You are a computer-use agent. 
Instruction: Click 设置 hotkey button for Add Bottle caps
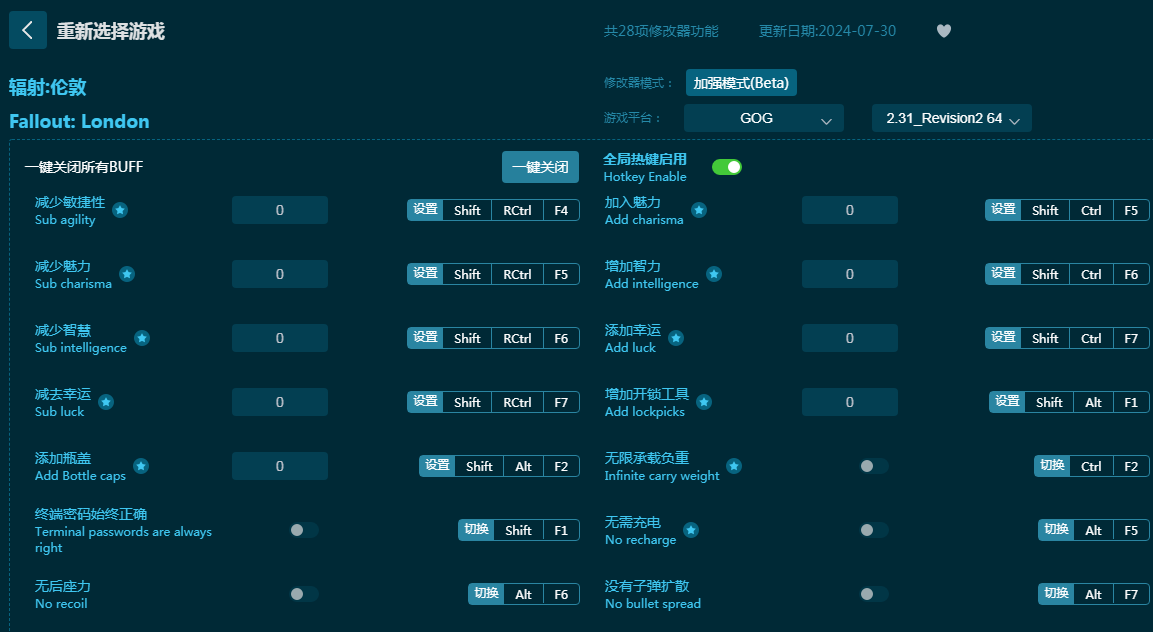click(438, 466)
